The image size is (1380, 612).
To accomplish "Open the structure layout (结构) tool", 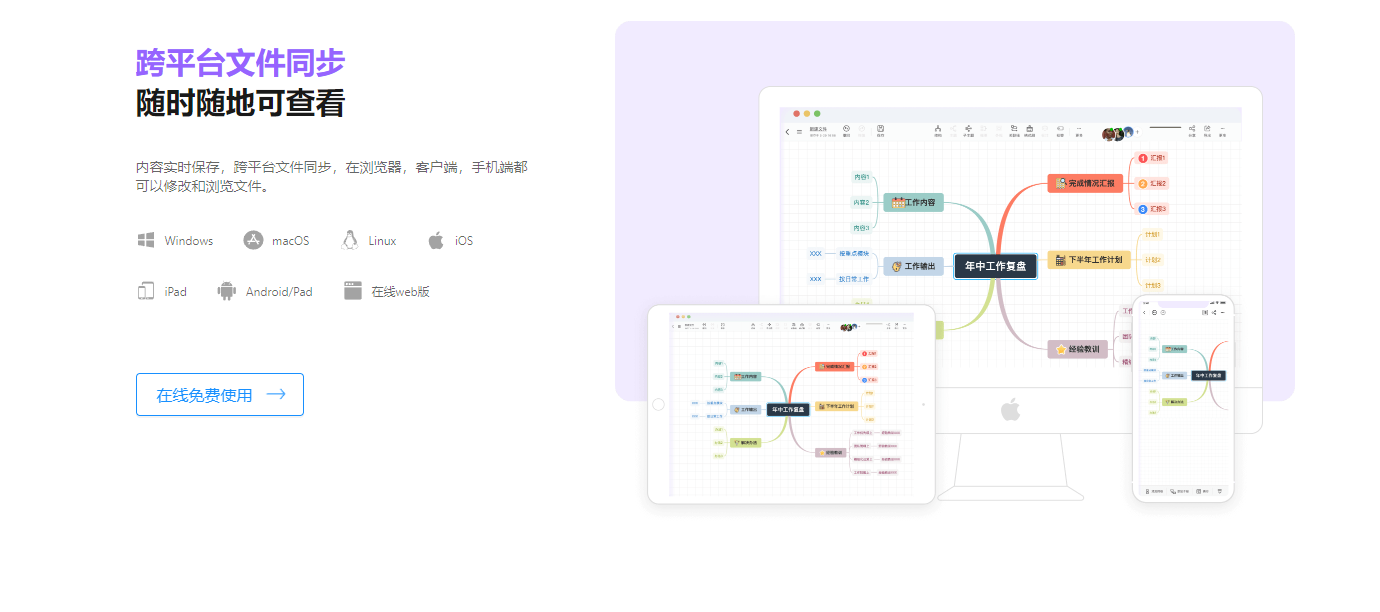I will (x=939, y=129).
